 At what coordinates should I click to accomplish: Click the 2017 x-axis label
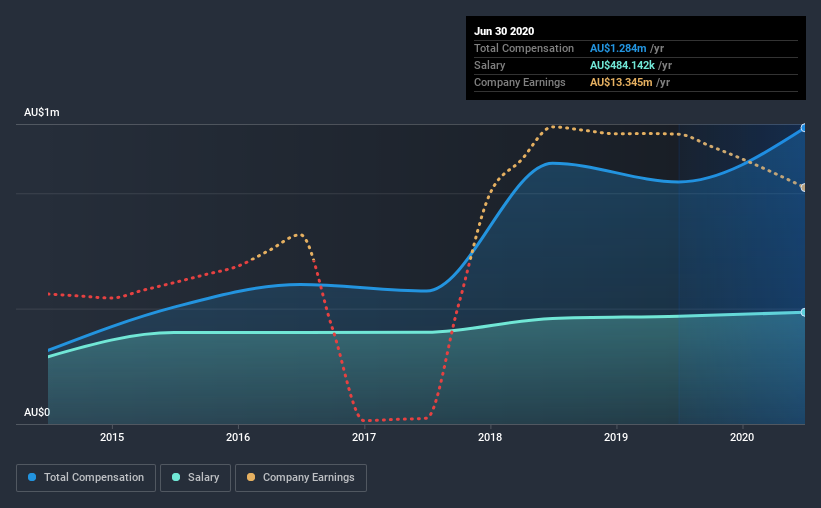[364, 437]
